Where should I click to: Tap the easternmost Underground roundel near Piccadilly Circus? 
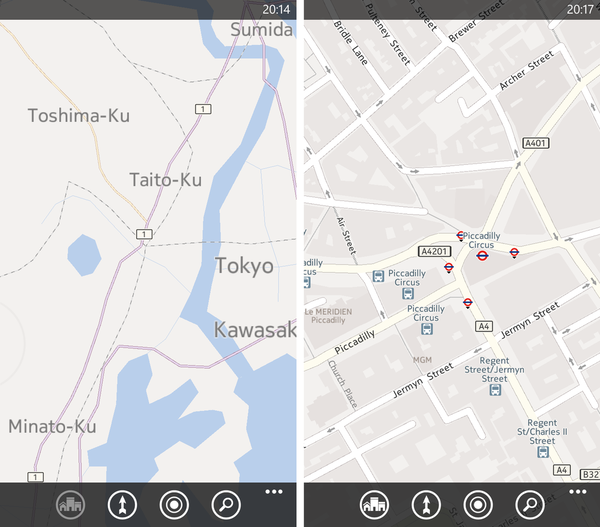(x=514, y=253)
